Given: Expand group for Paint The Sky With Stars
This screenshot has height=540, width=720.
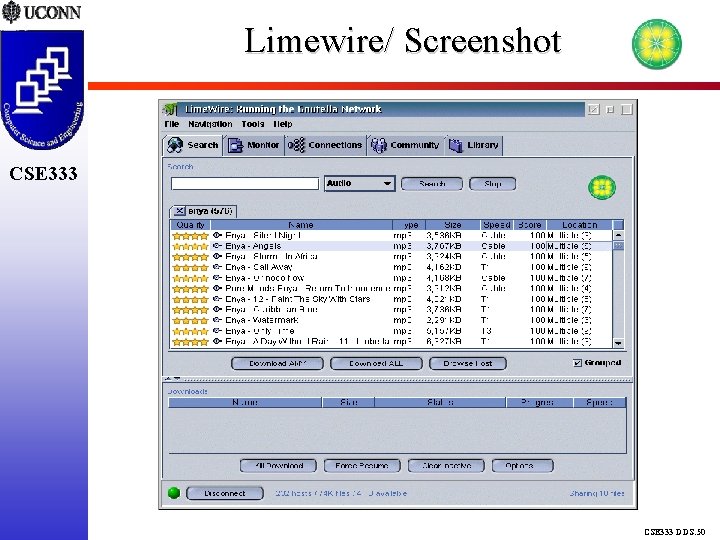Looking at the screenshot, I should coord(218,299).
